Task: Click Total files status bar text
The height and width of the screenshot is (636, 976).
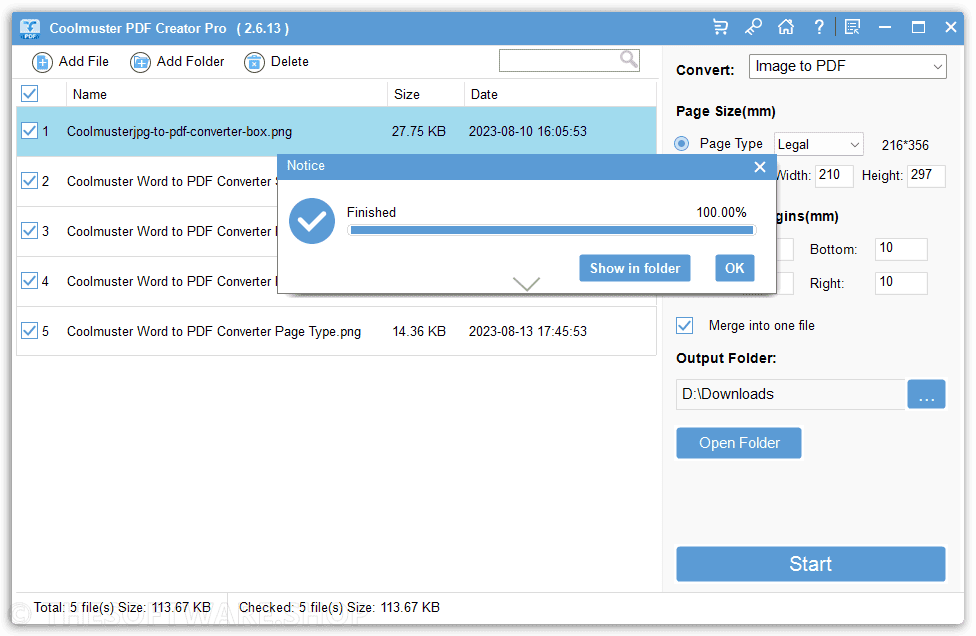Action: coord(122,607)
